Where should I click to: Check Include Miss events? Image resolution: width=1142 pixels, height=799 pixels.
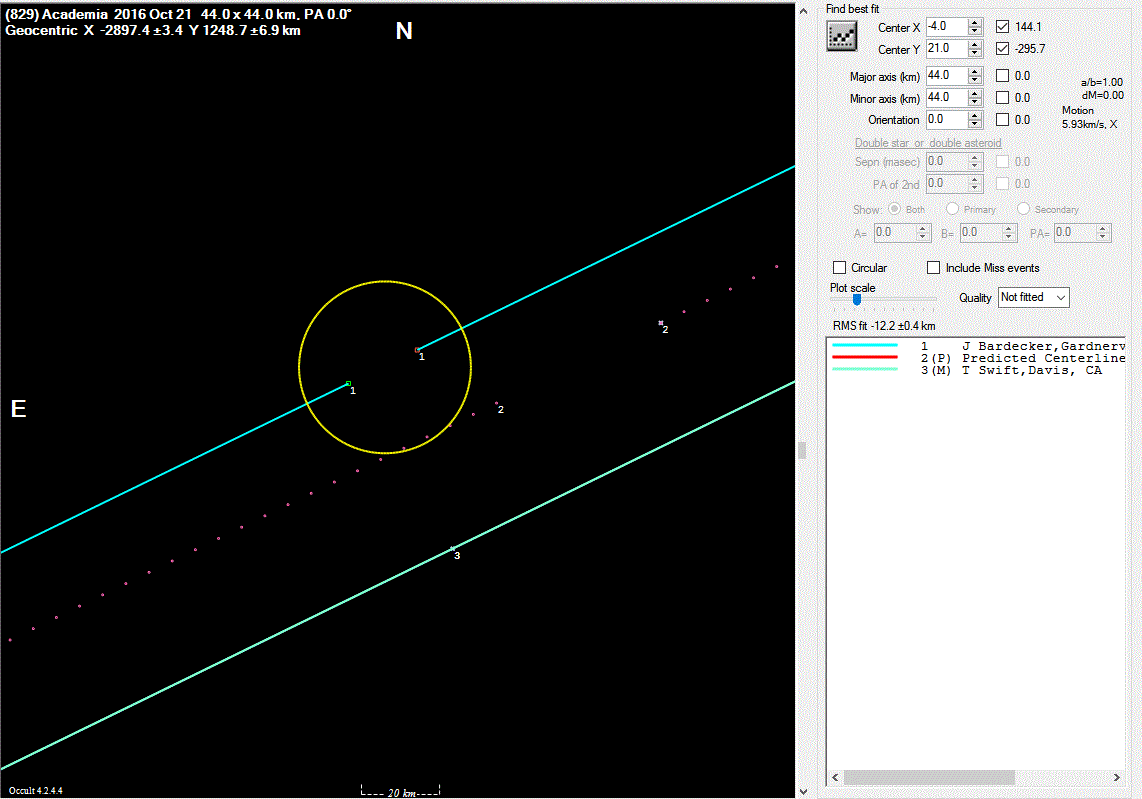click(x=933, y=267)
